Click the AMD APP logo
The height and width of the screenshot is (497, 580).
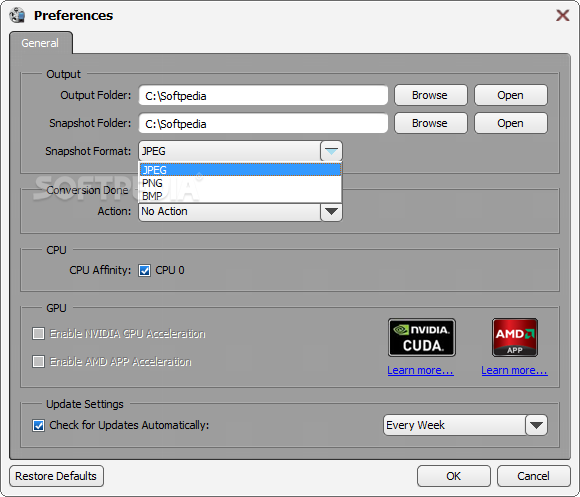pos(515,337)
